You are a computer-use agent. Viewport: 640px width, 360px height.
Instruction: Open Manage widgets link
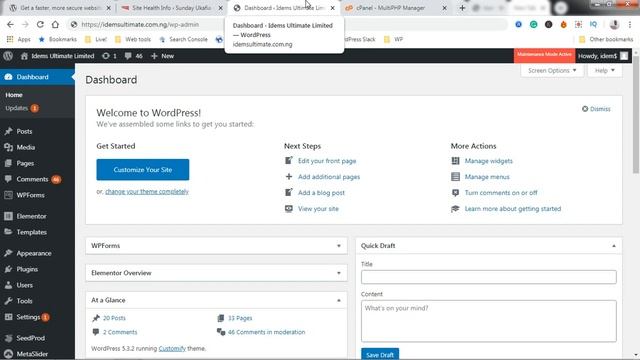click(489, 161)
